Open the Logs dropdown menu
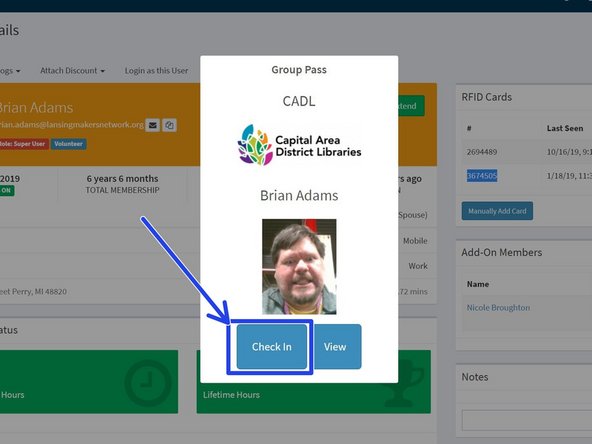 point(10,71)
